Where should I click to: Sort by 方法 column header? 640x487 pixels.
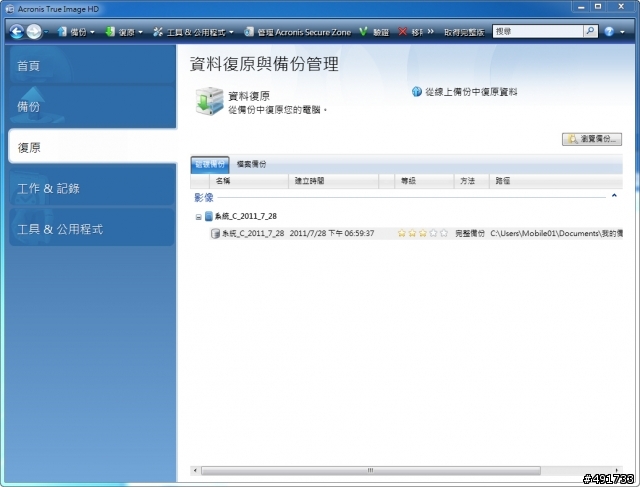click(472, 181)
